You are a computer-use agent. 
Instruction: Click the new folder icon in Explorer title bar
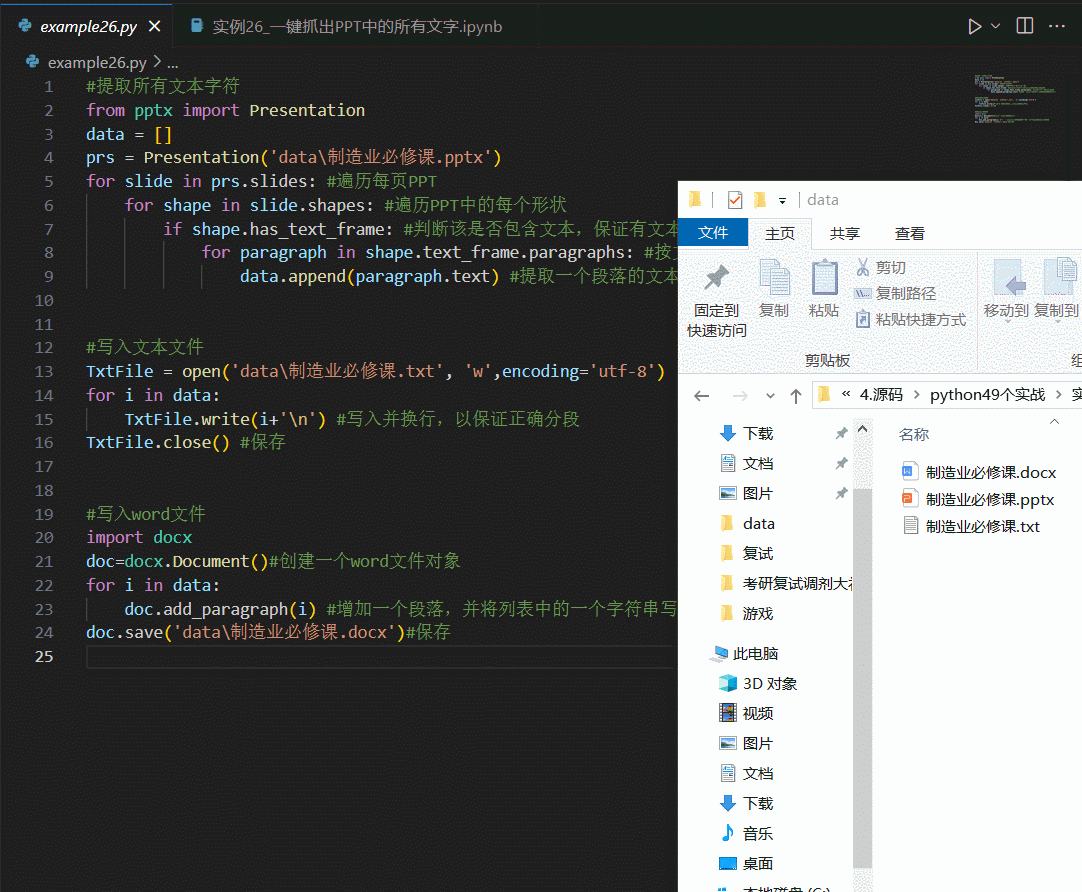[x=760, y=200]
